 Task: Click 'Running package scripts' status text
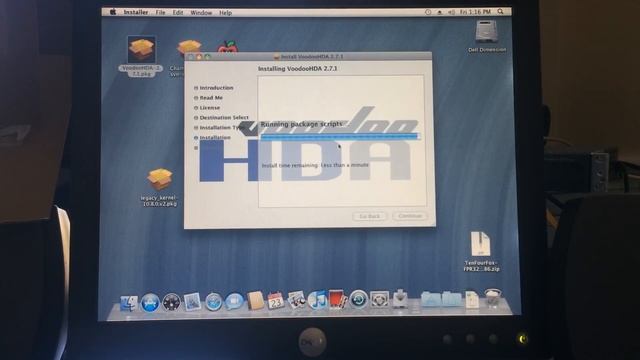[x=302, y=124]
